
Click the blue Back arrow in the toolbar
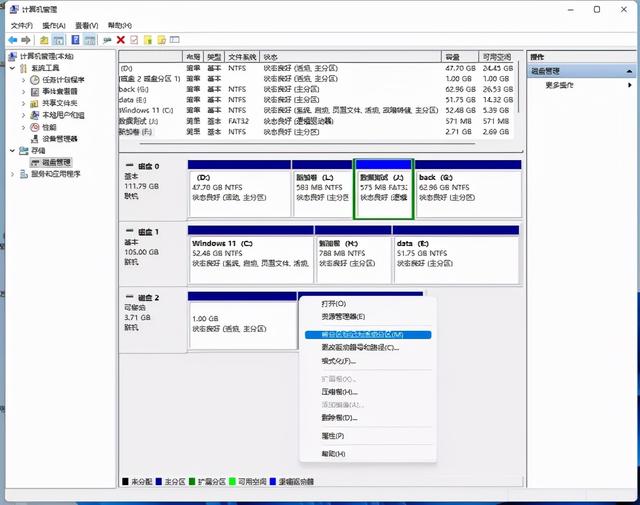[13, 40]
